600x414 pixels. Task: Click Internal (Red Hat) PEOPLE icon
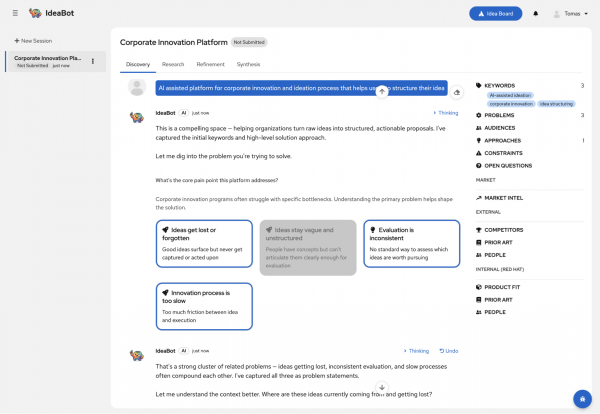point(478,312)
